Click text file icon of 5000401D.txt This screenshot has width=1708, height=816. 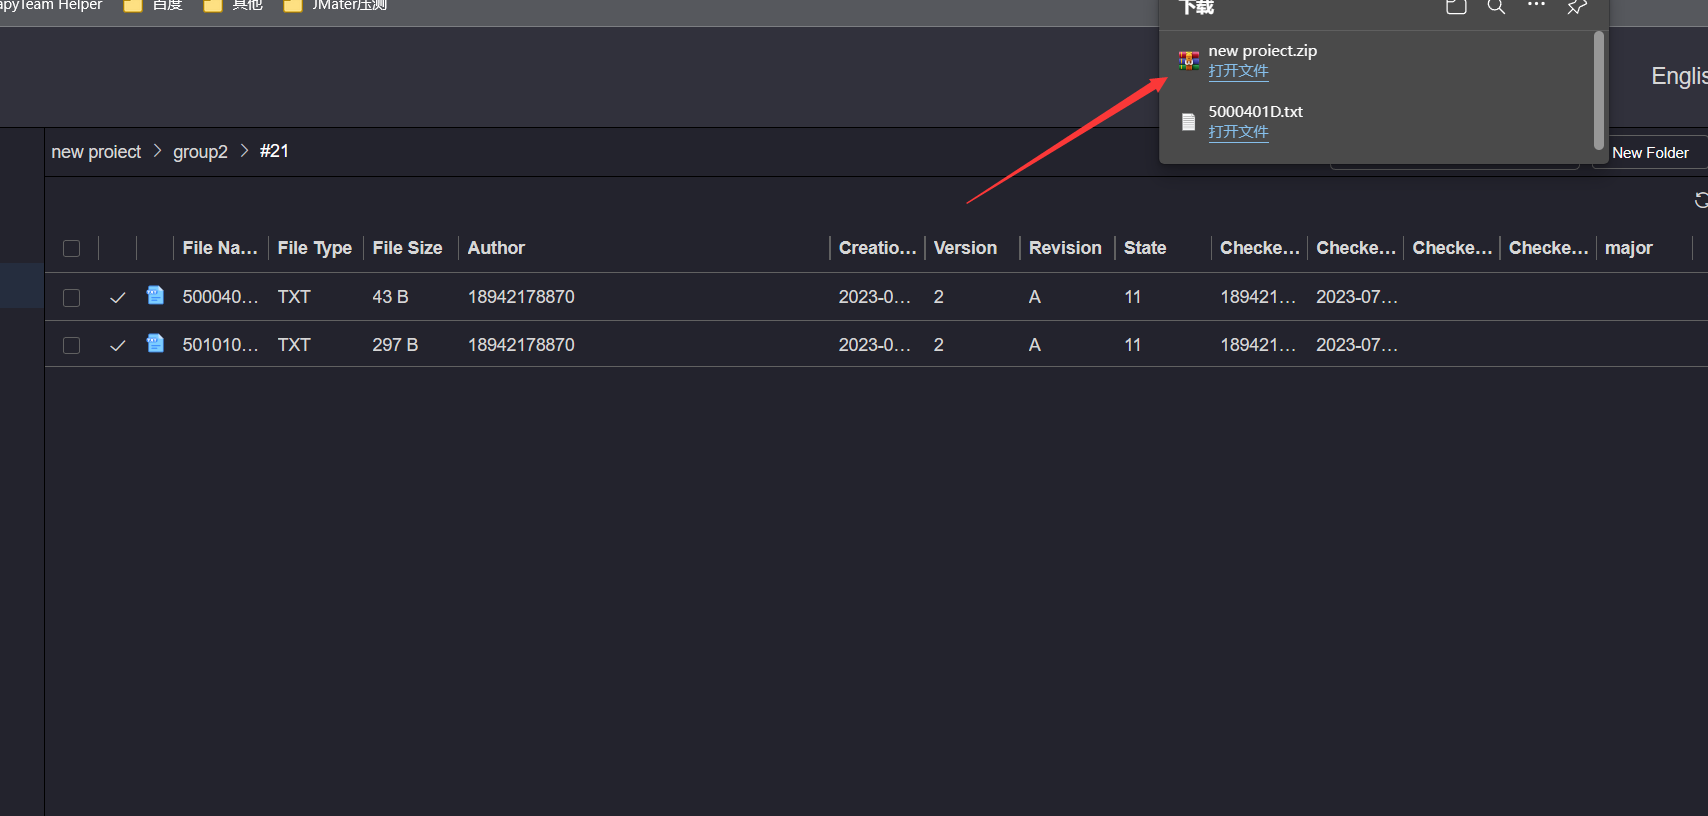(x=1188, y=122)
